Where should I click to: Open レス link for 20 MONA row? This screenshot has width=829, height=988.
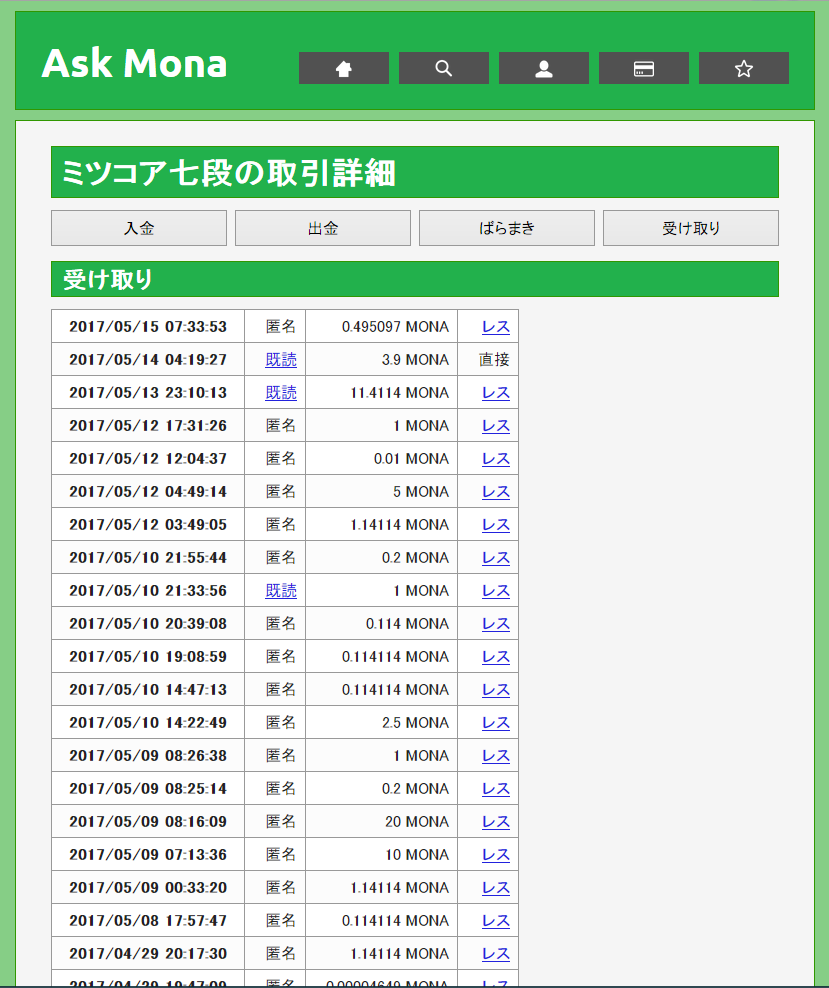tap(496, 822)
